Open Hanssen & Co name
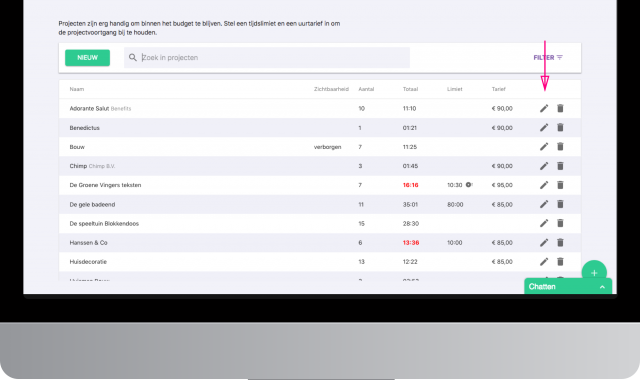Image resolution: width=640 pixels, height=380 pixels. [89, 243]
